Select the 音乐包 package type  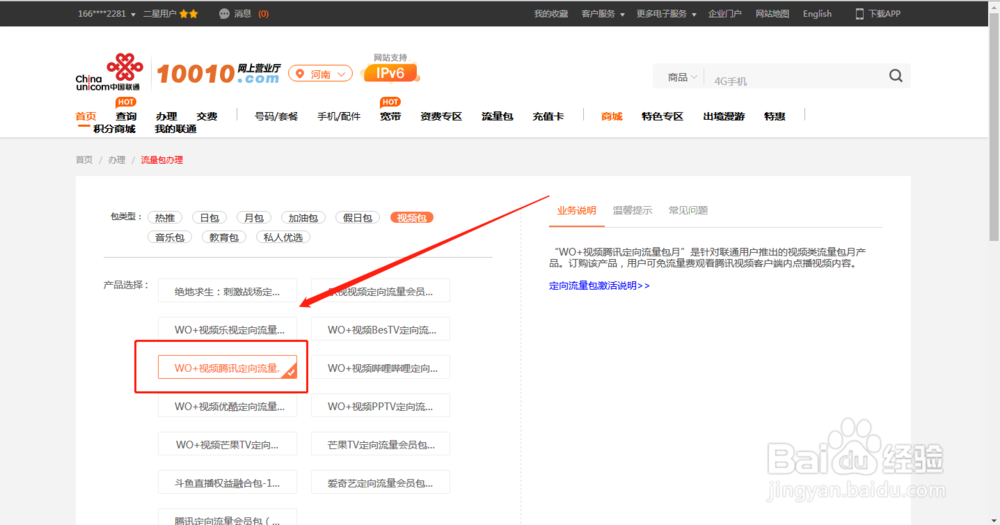pos(170,237)
